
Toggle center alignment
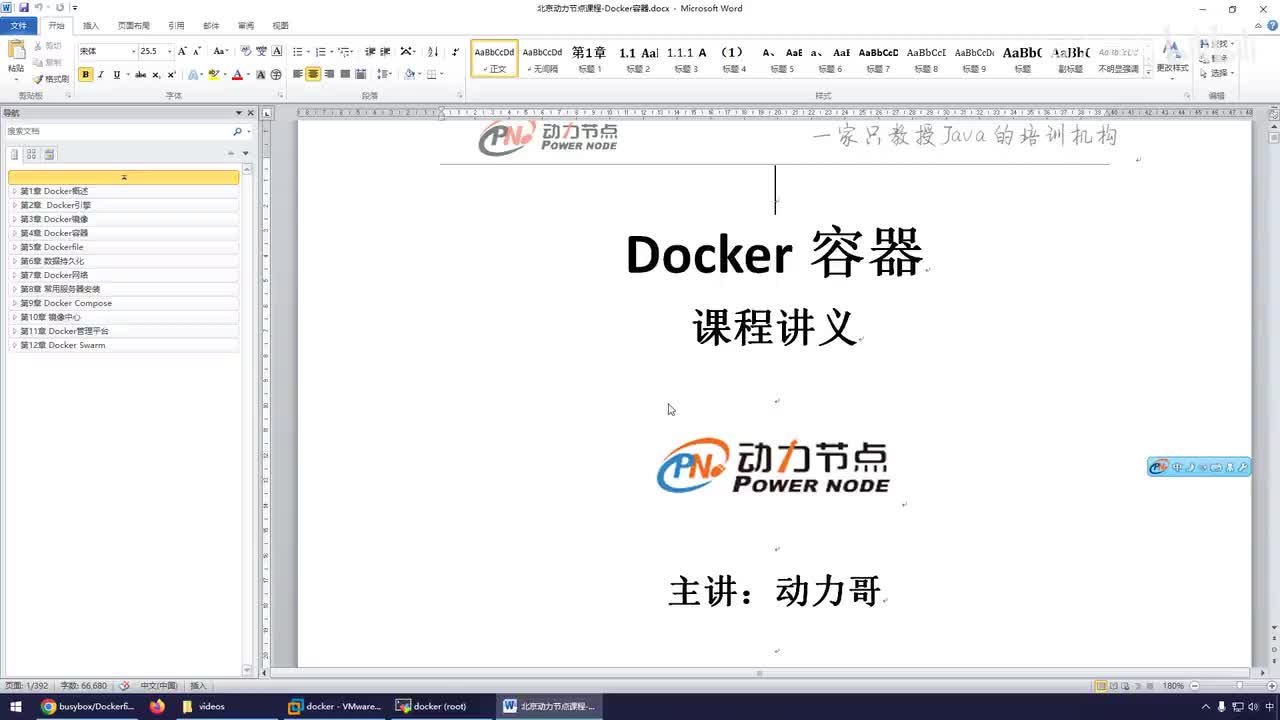pos(313,74)
